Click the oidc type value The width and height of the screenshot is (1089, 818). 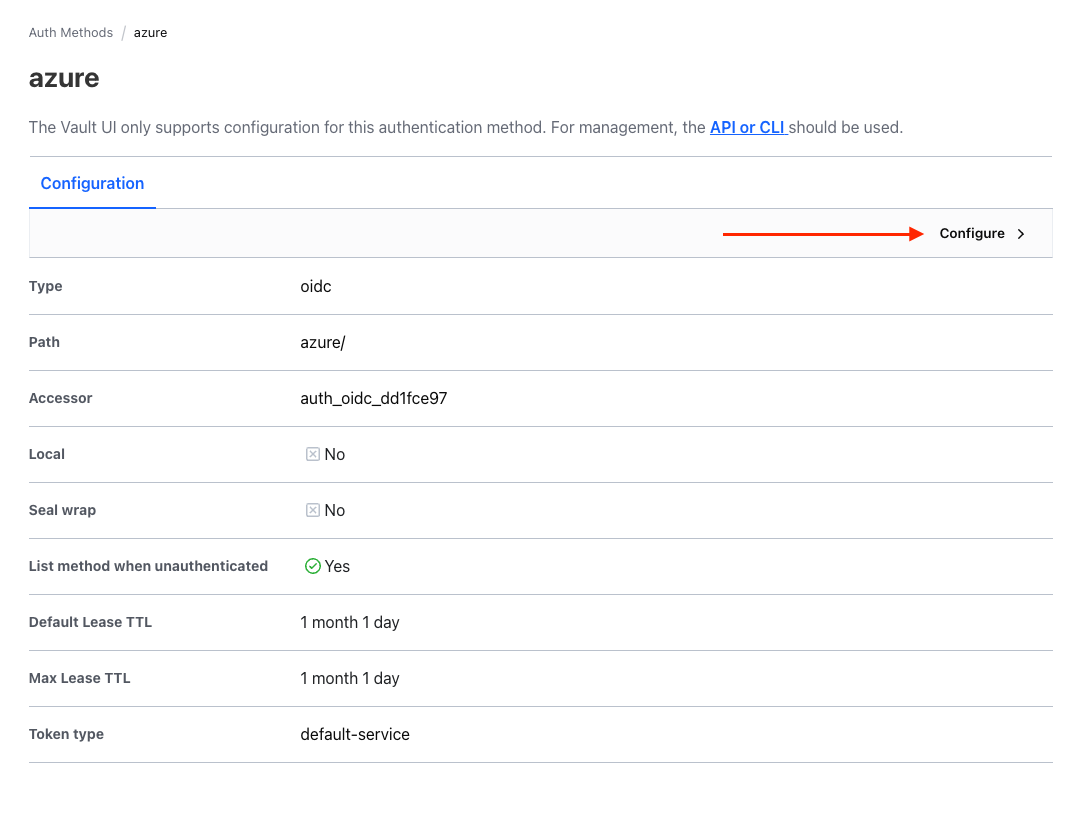point(316,286)
